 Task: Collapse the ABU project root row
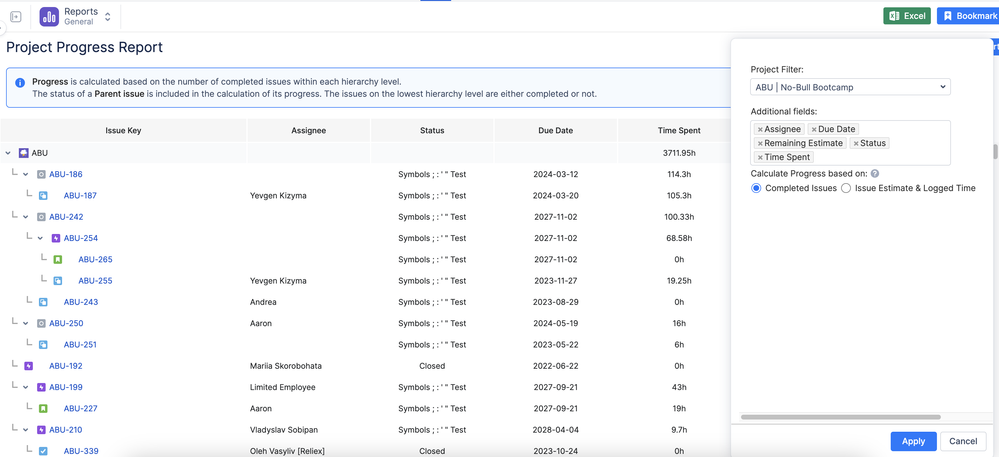9,153
